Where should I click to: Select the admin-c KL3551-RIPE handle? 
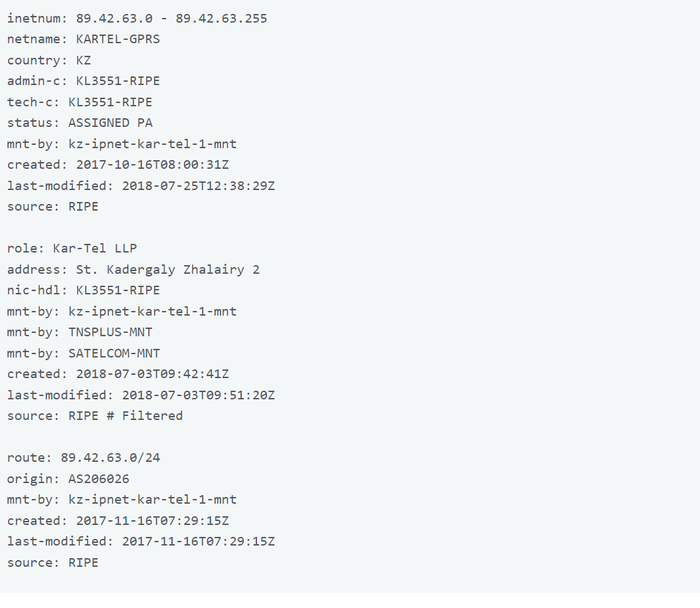tap(114, 81)
